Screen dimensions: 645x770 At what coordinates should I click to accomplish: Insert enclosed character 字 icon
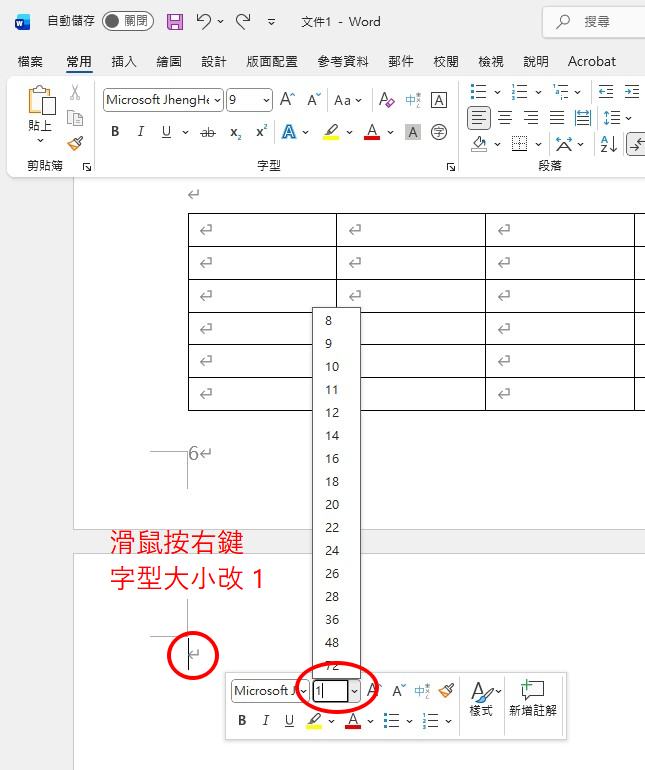(x=439, y=132)
